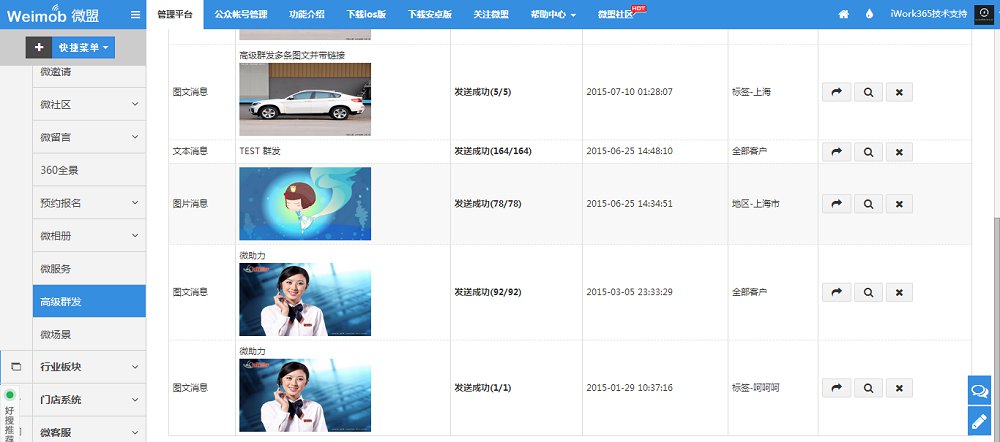The width and height of the screenshot is (1000, 442).
Task: Switch to the 公众帐号管理 tab
Action: point(241,15)
